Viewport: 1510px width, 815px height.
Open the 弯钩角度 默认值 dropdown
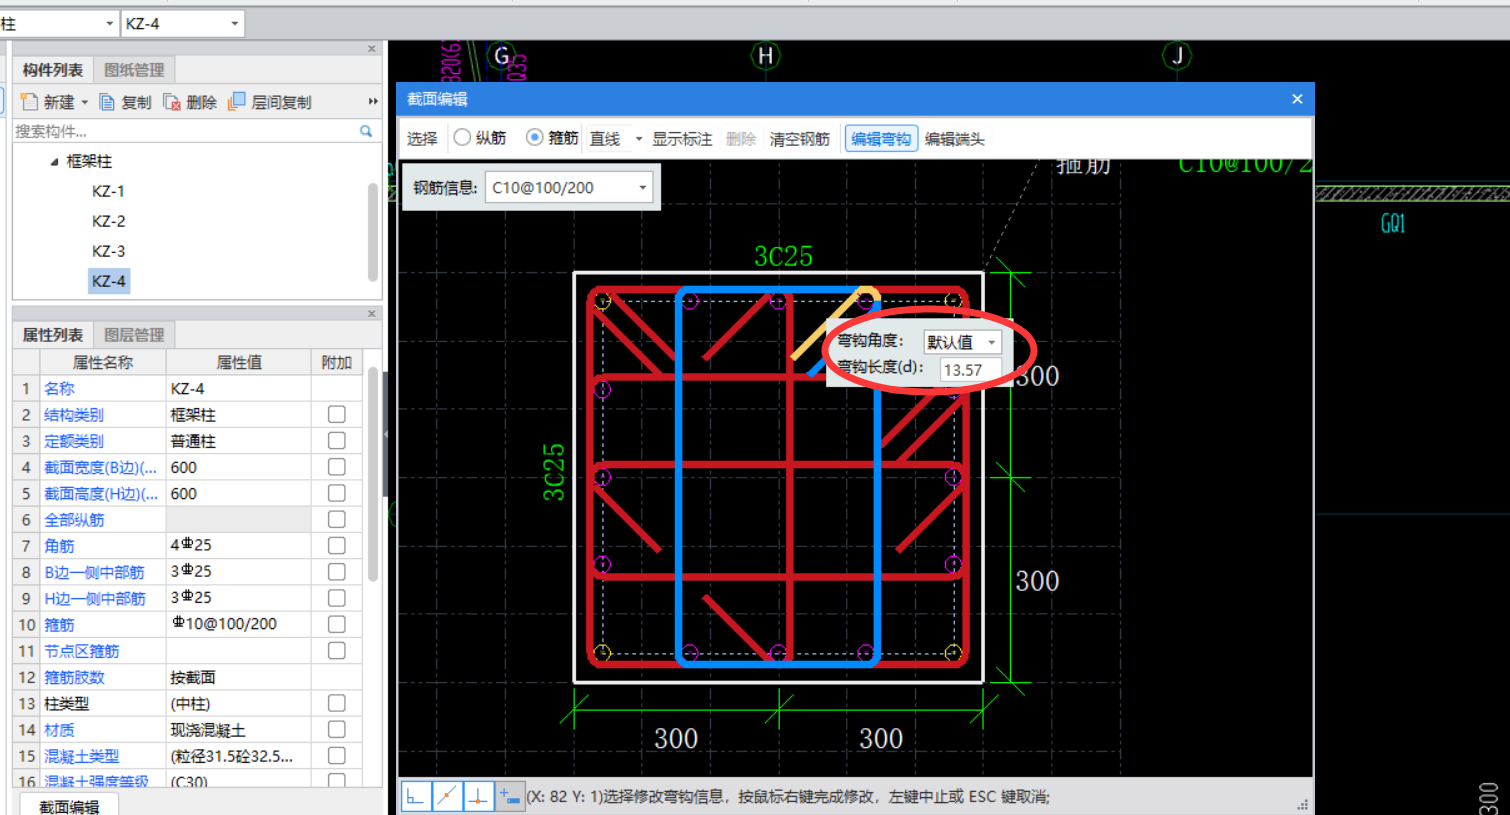(991, 342)
